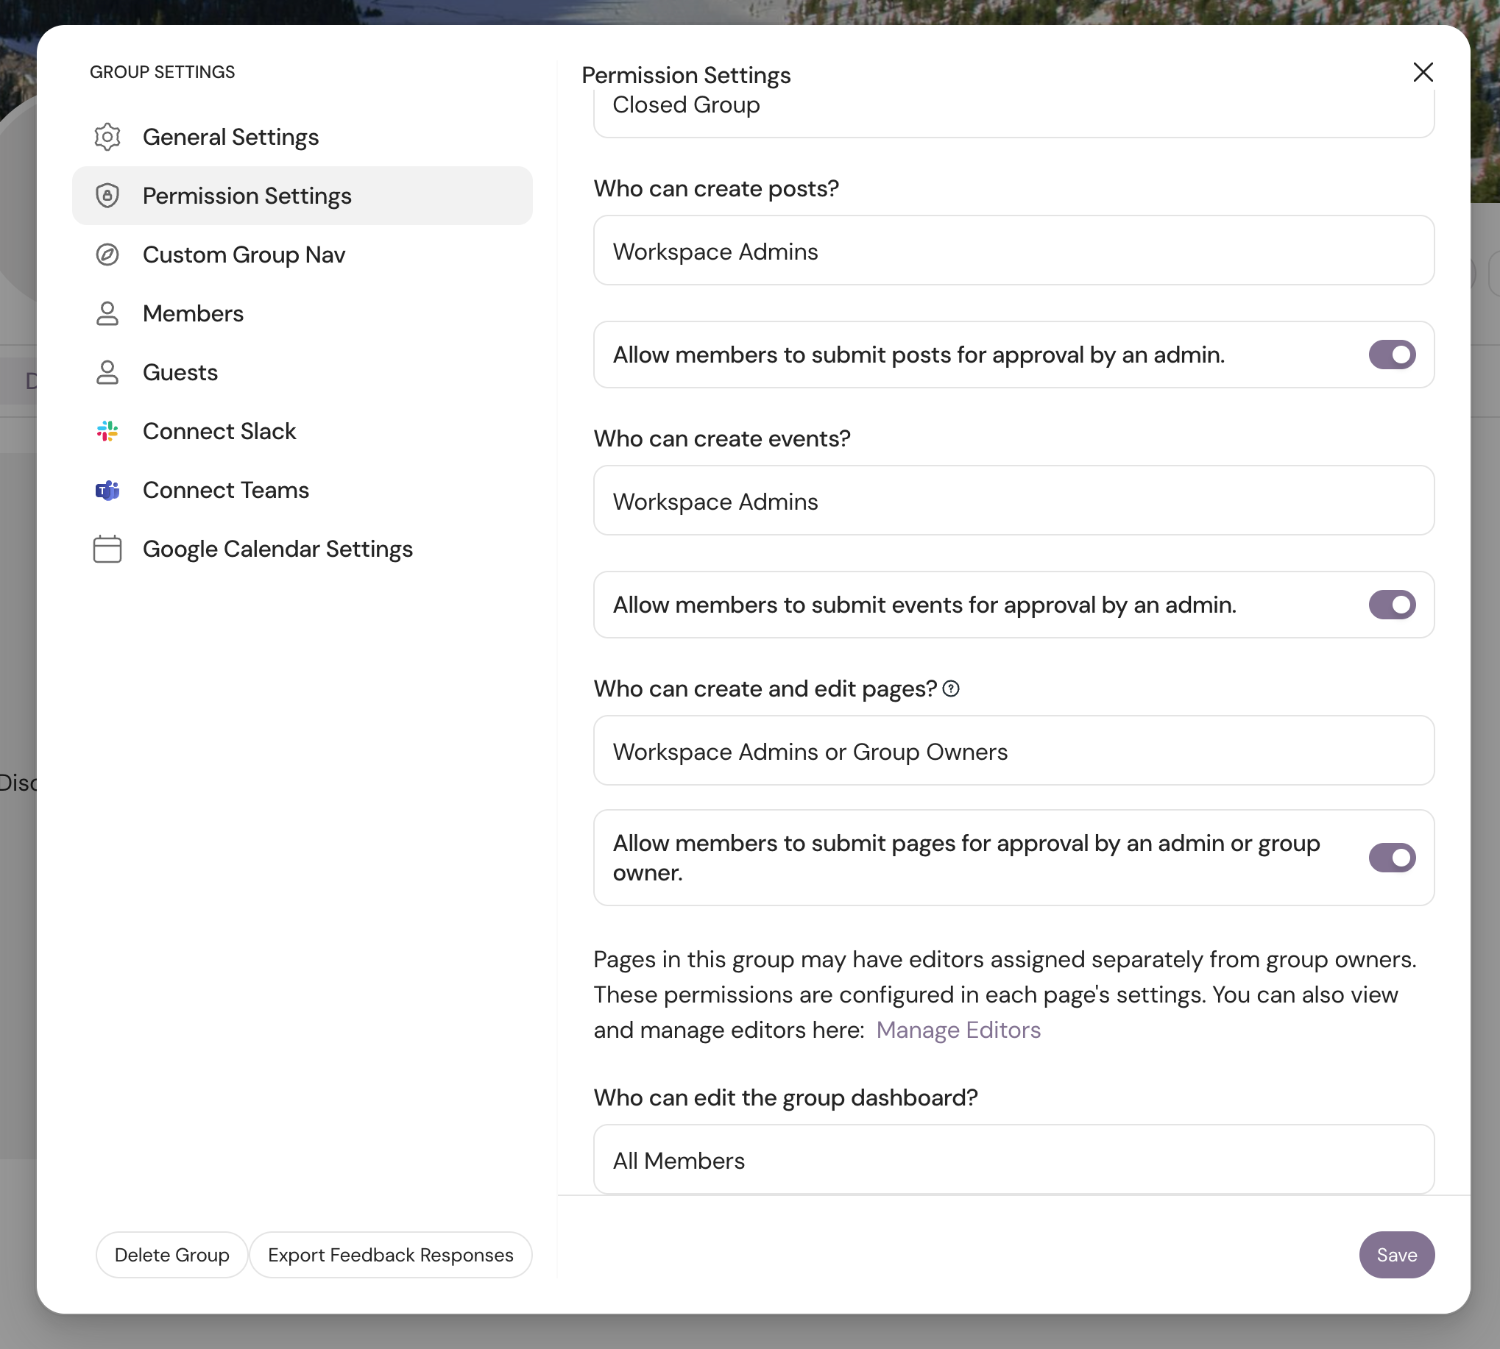The image size is (1500, 1349).
Task: Expand 'Who can create and edit pages?' dropdown
Action: click(x=1013, y=751)
